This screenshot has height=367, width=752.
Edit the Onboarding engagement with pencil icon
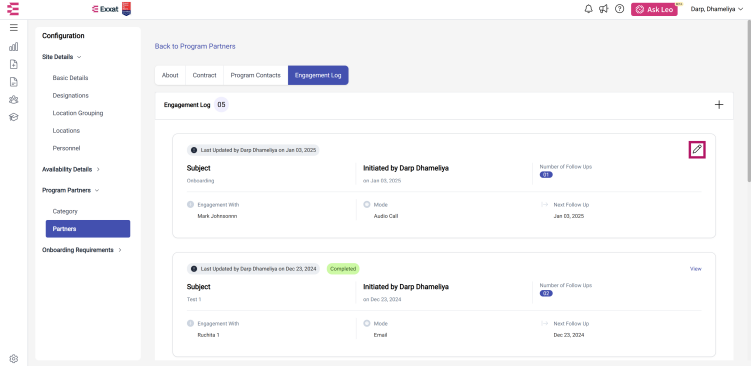pyautogui.click(x=697, y=150)
